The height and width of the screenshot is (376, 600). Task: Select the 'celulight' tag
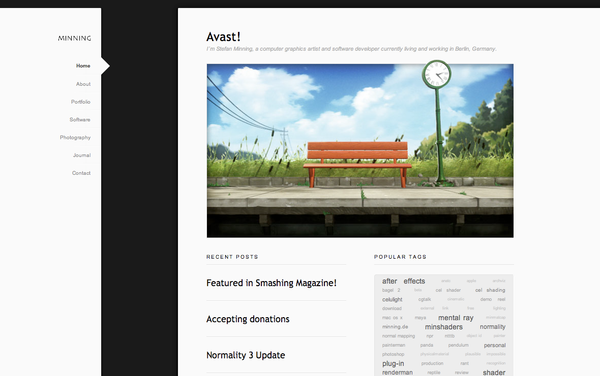(392, 299)
